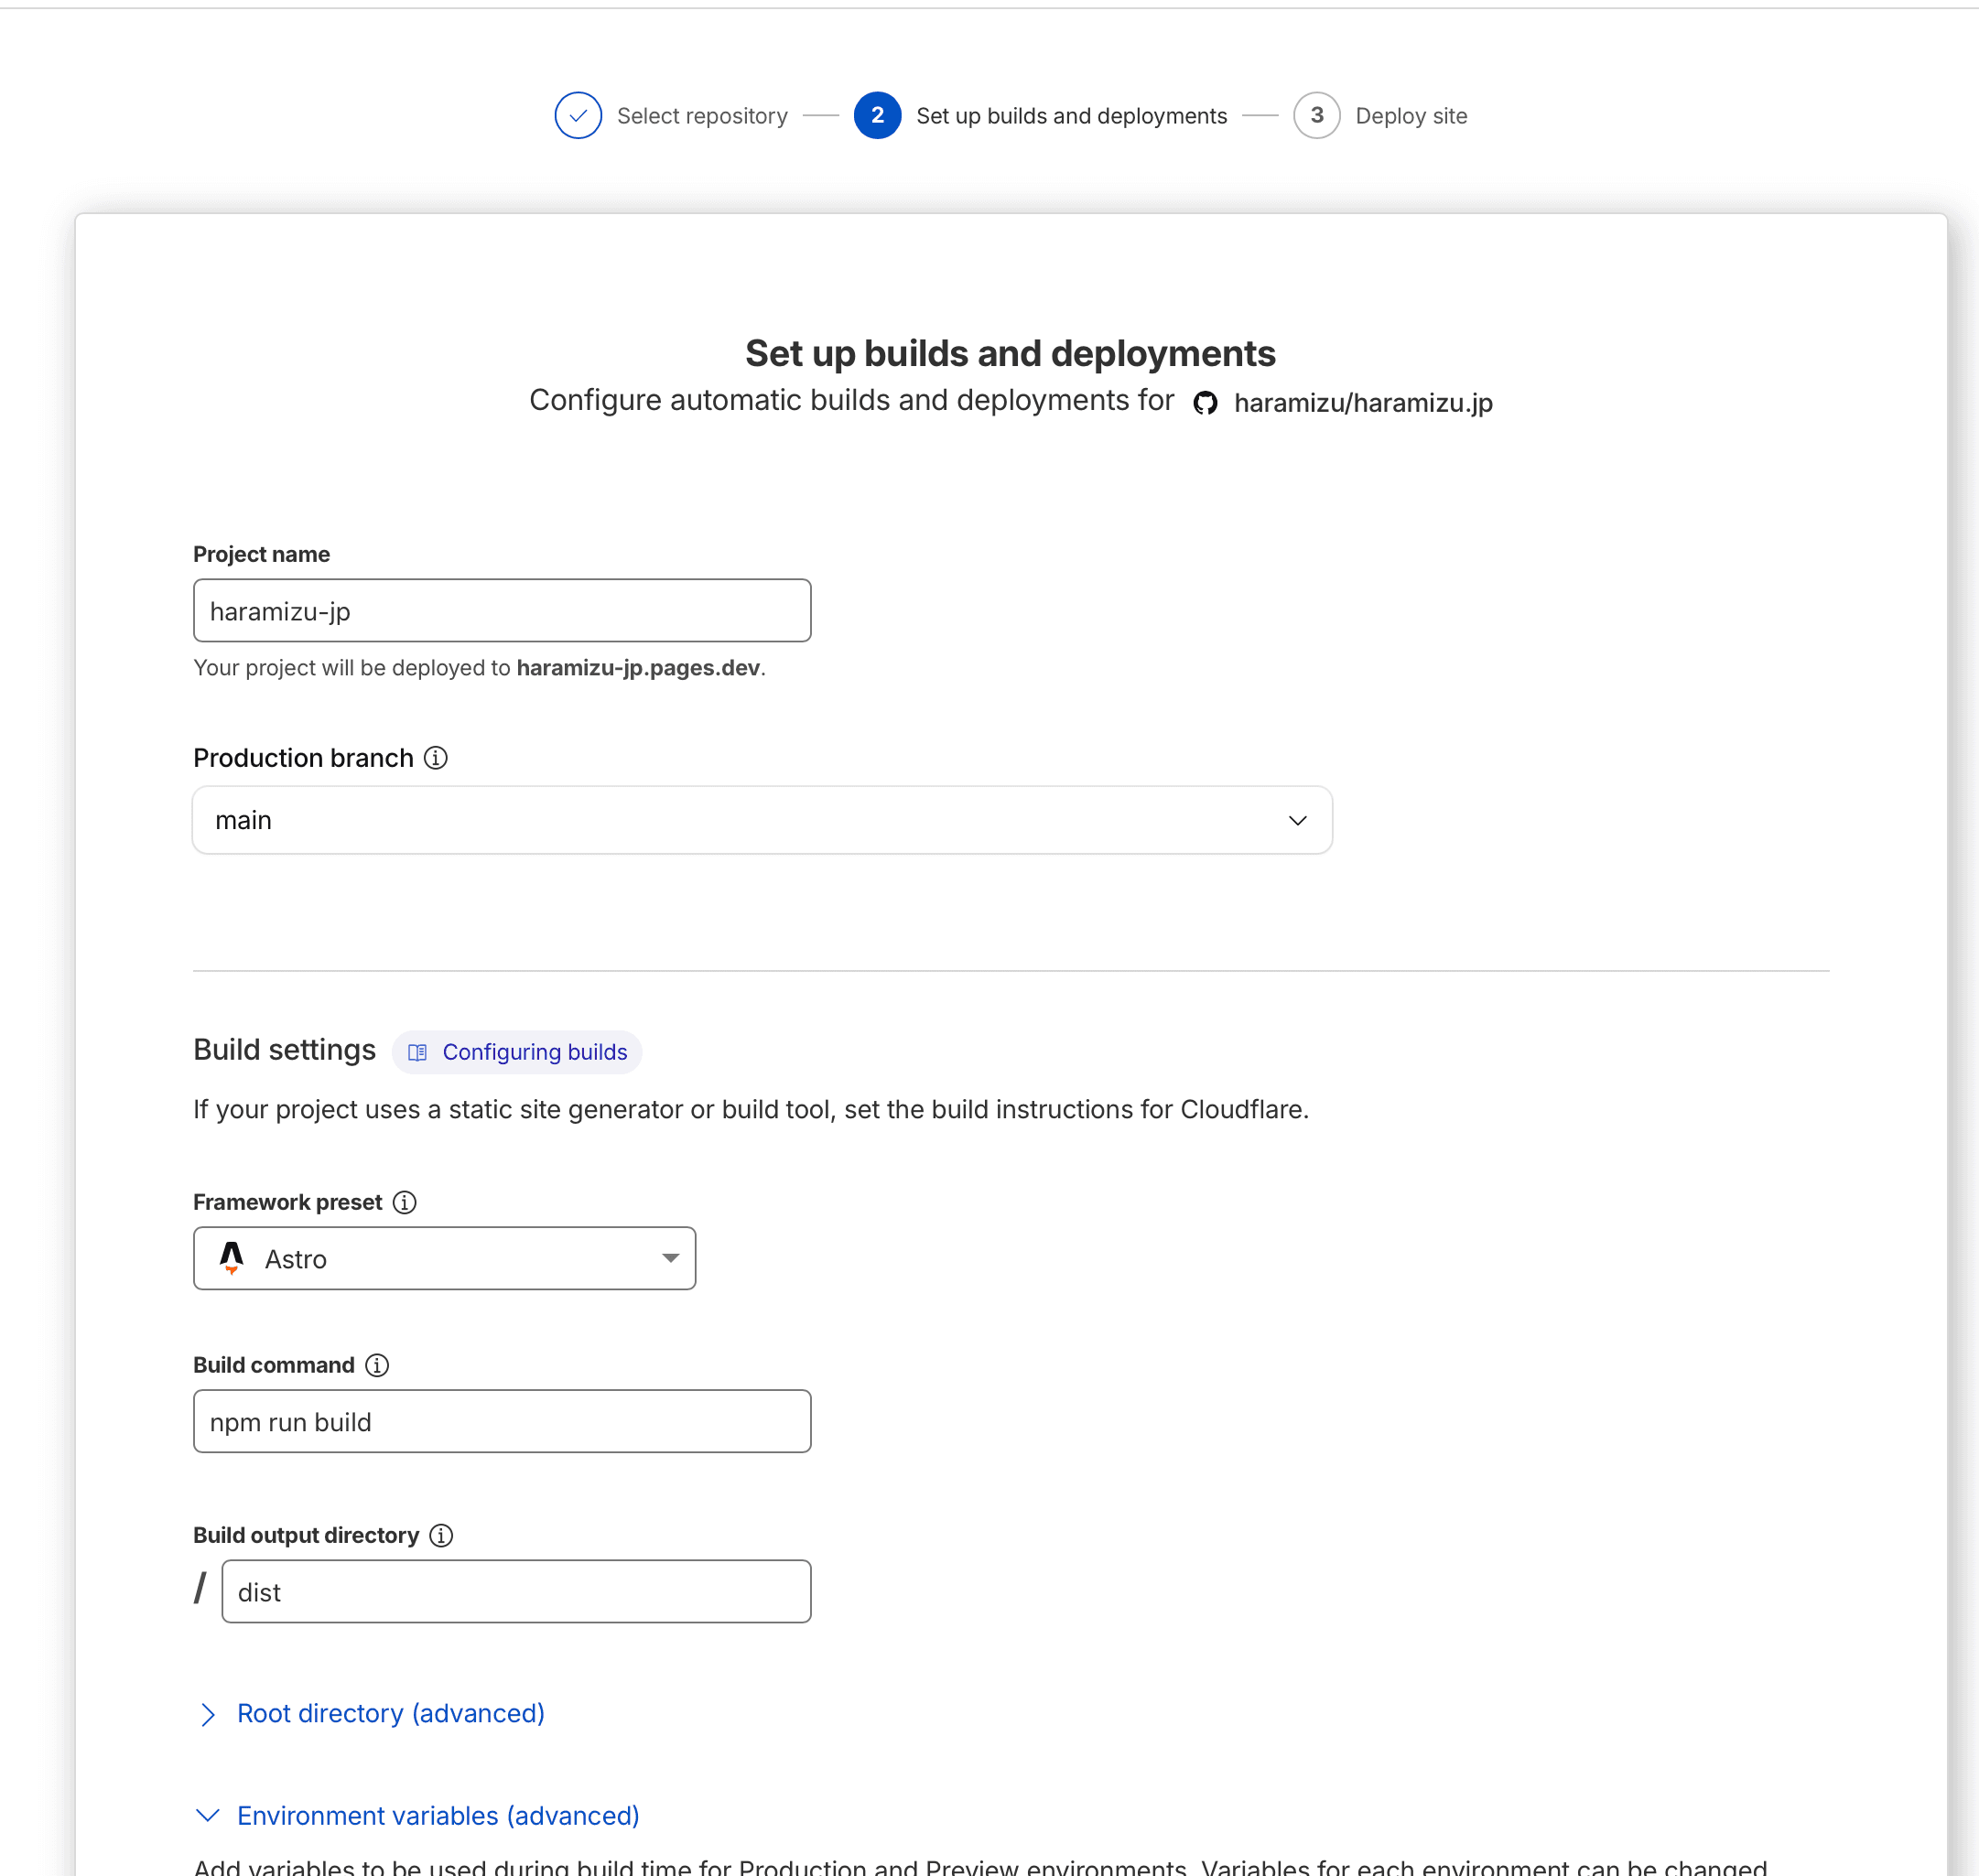Click the Astro logo in Framework preset
The height and width of the screenshot is (1876, 1979).
(x=232, y=1258)
